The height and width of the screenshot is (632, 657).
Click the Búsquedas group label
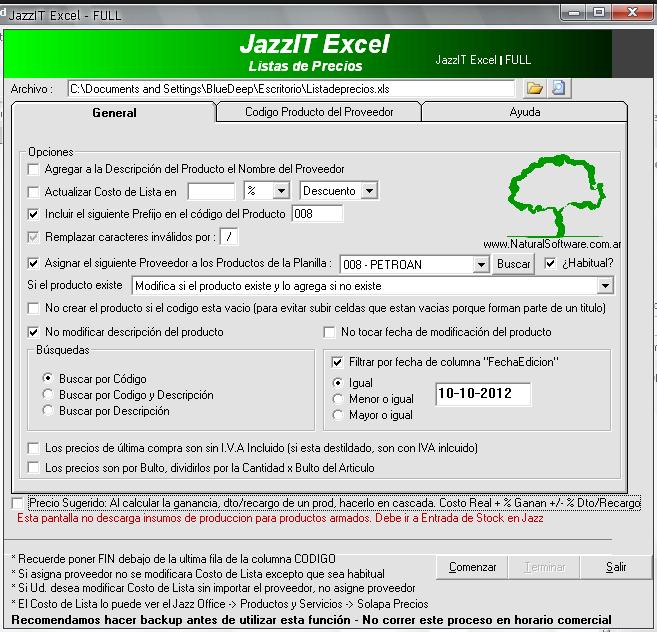coord(63,350)
